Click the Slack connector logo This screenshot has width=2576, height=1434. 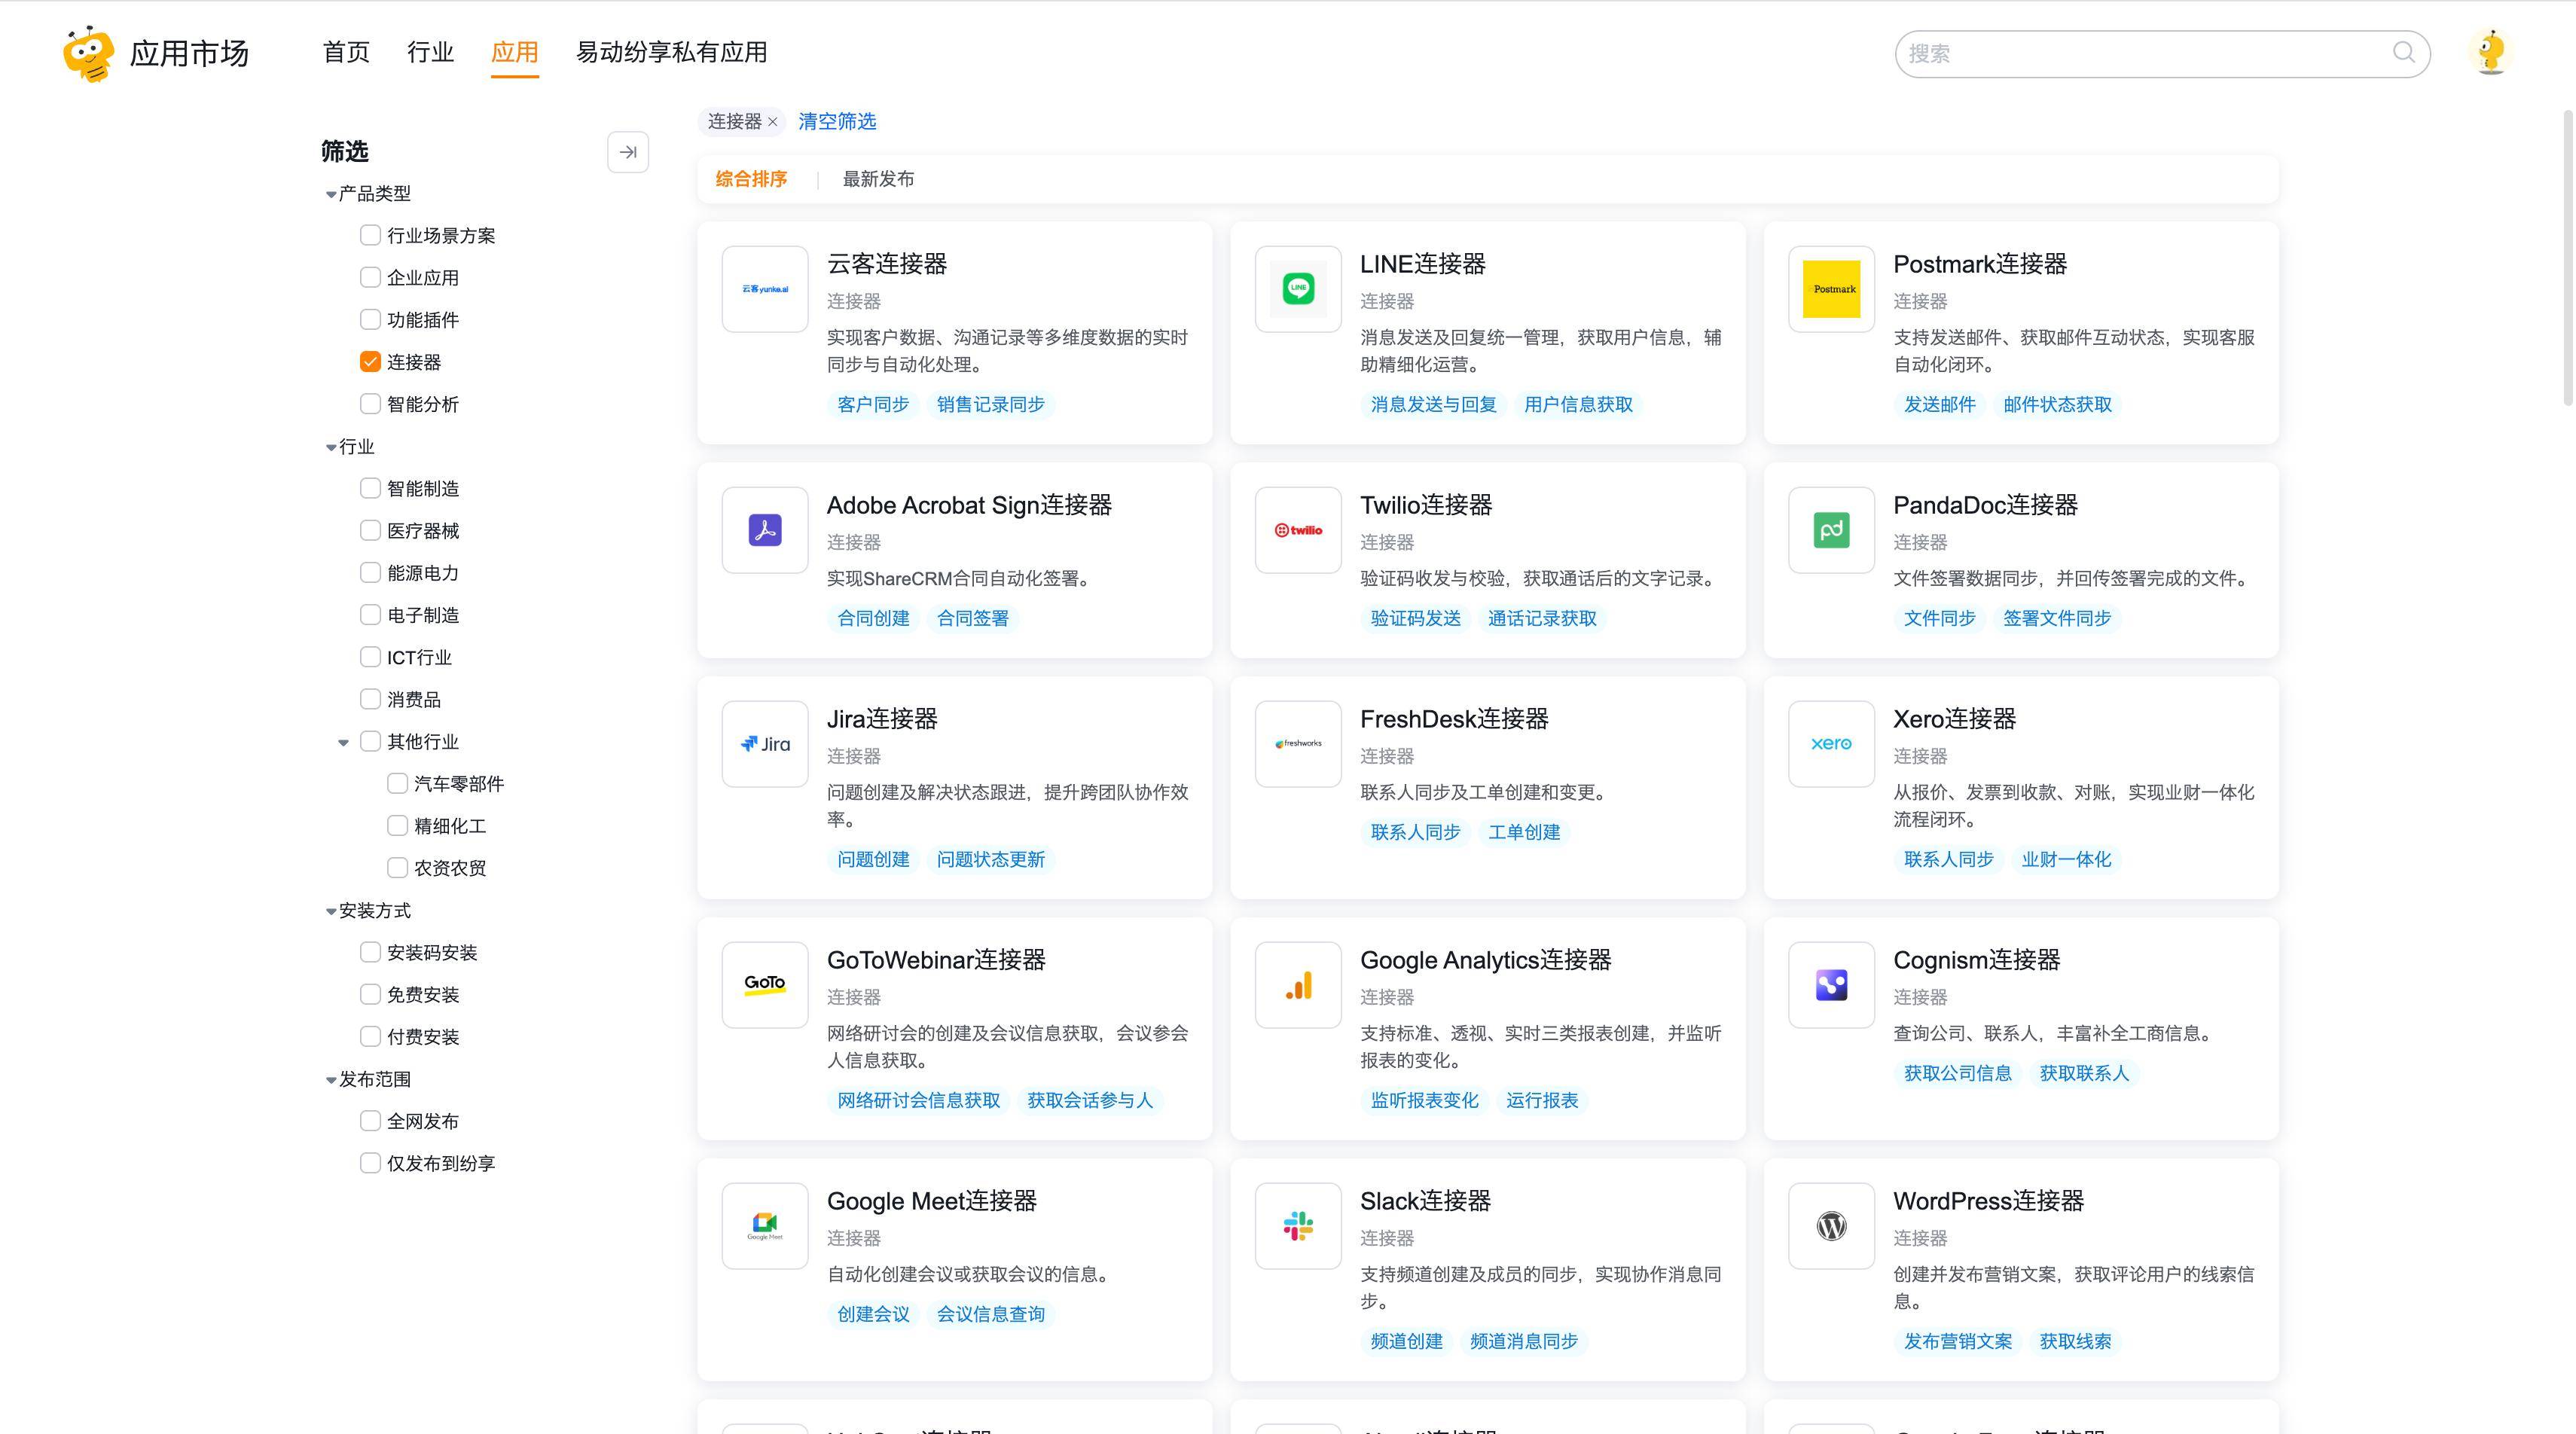pyautogui.click(x=1298, y=1226)
